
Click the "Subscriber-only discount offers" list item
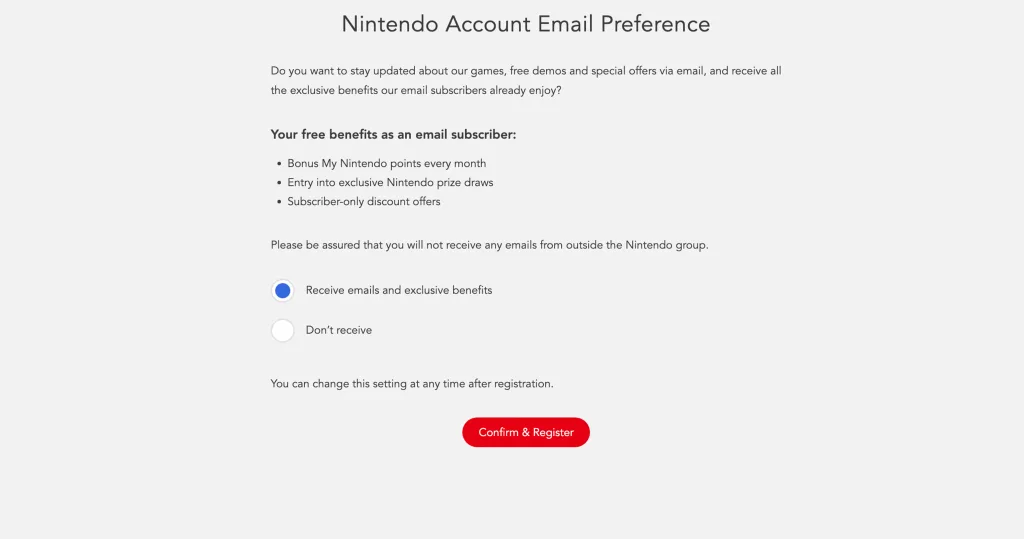coord(364,201)
